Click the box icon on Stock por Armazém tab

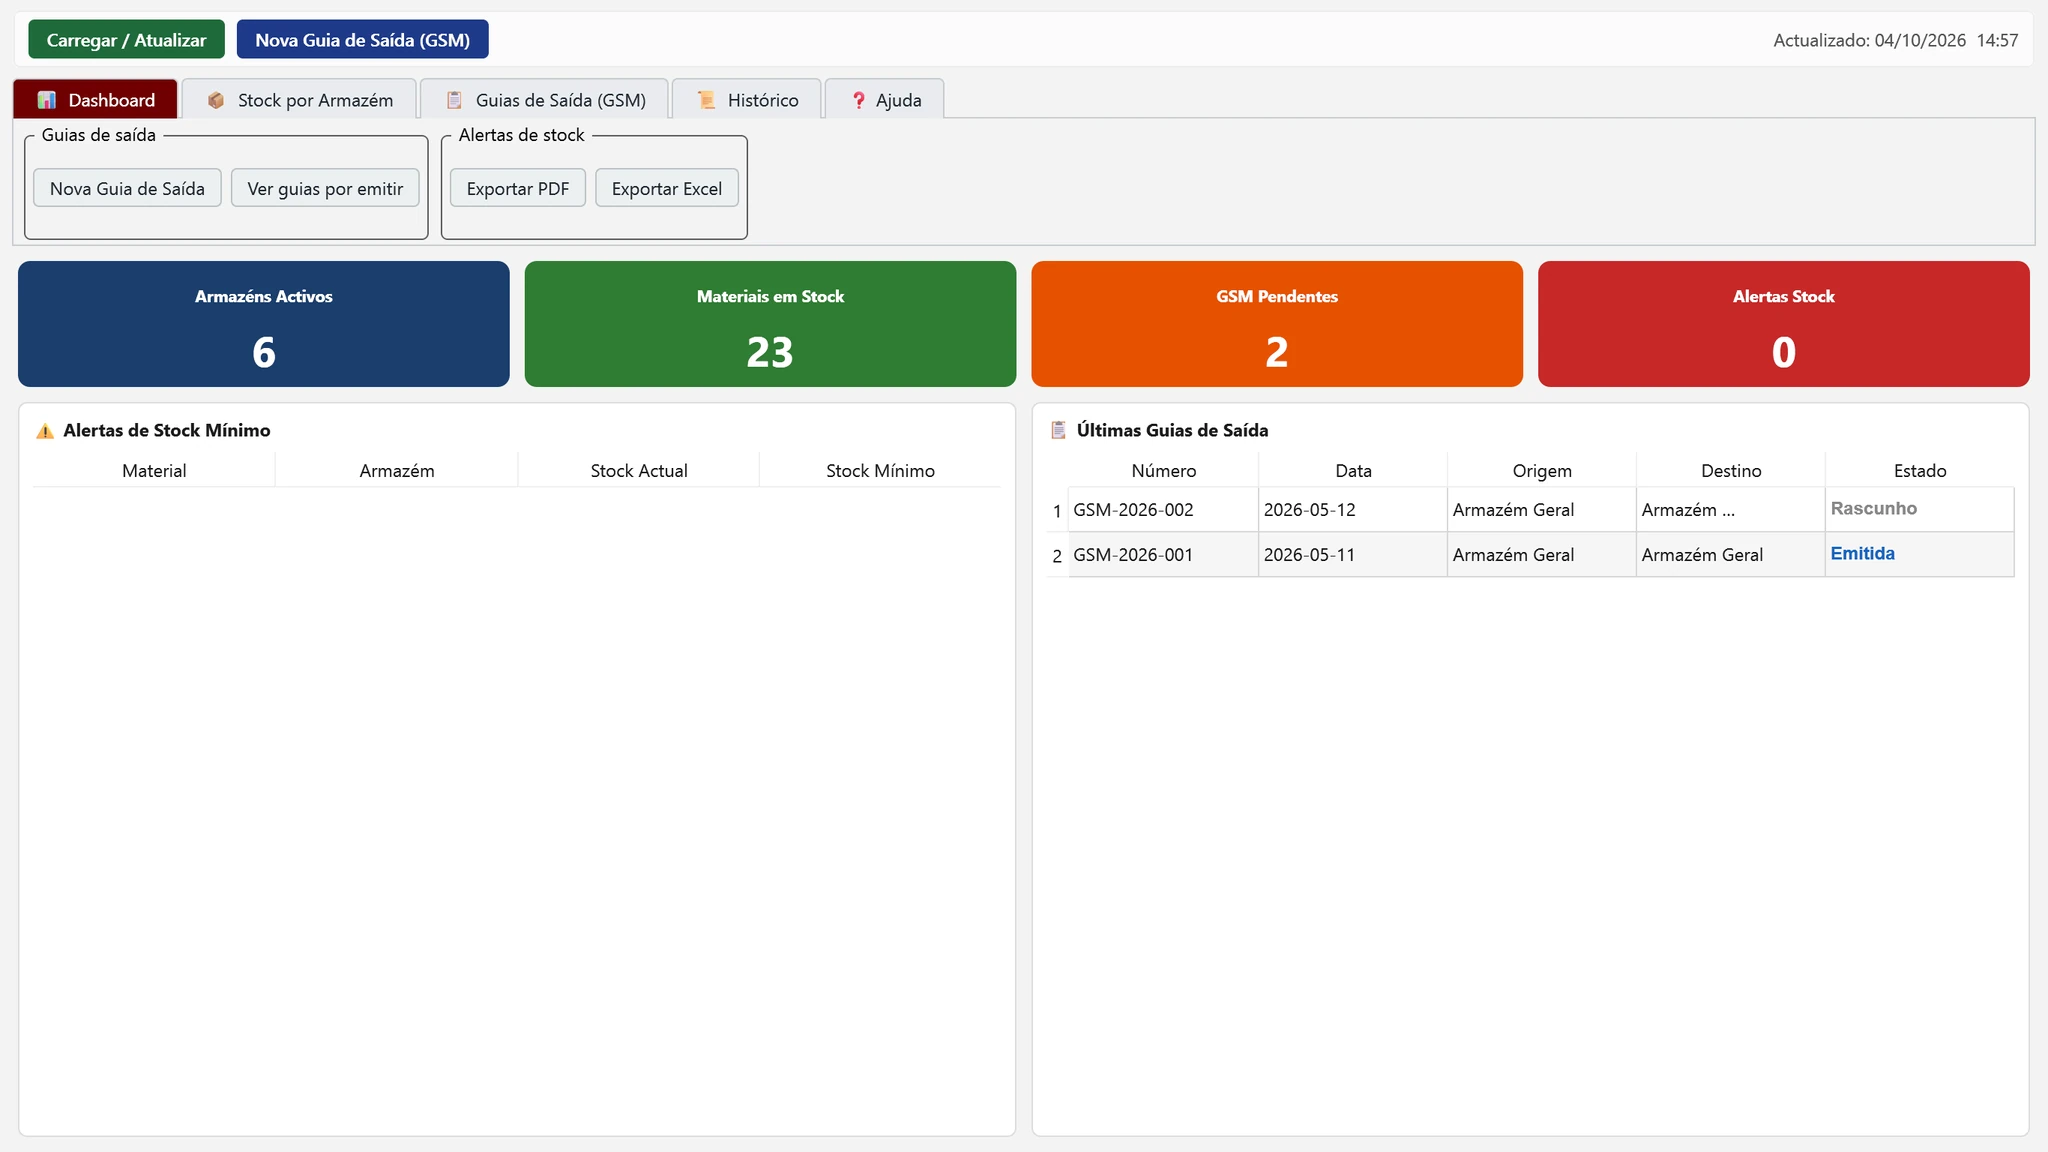tap(215, 100)
